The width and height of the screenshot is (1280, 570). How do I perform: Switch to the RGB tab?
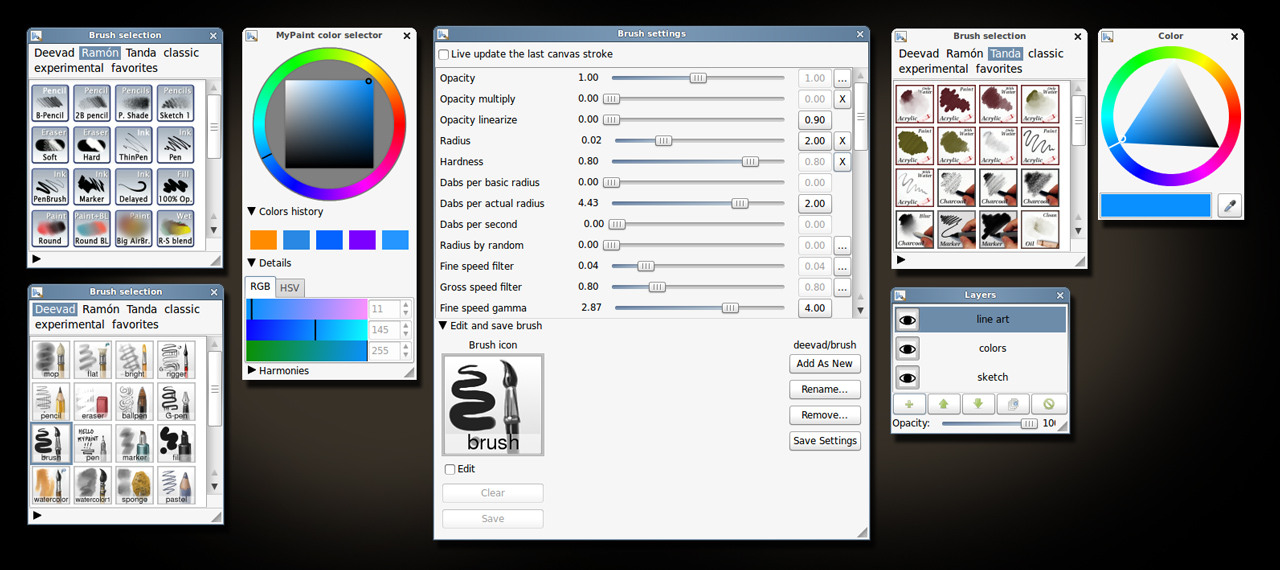[x=260, y=287]
